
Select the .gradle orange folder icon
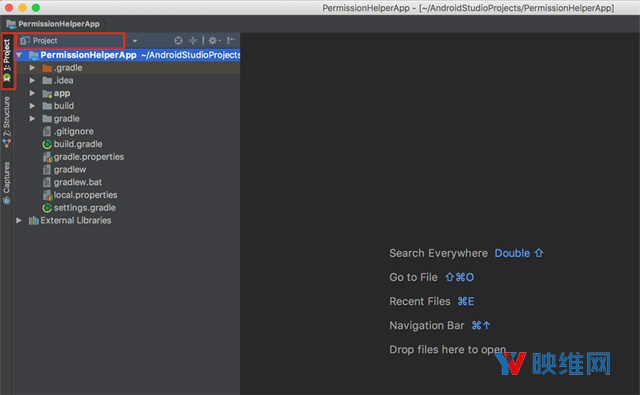(47, 68)
